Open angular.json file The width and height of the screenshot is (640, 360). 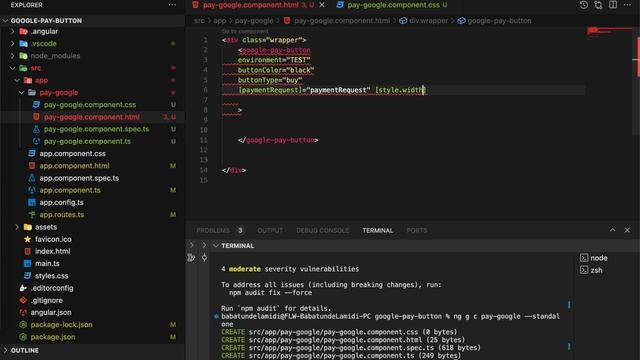coord(51,313)
